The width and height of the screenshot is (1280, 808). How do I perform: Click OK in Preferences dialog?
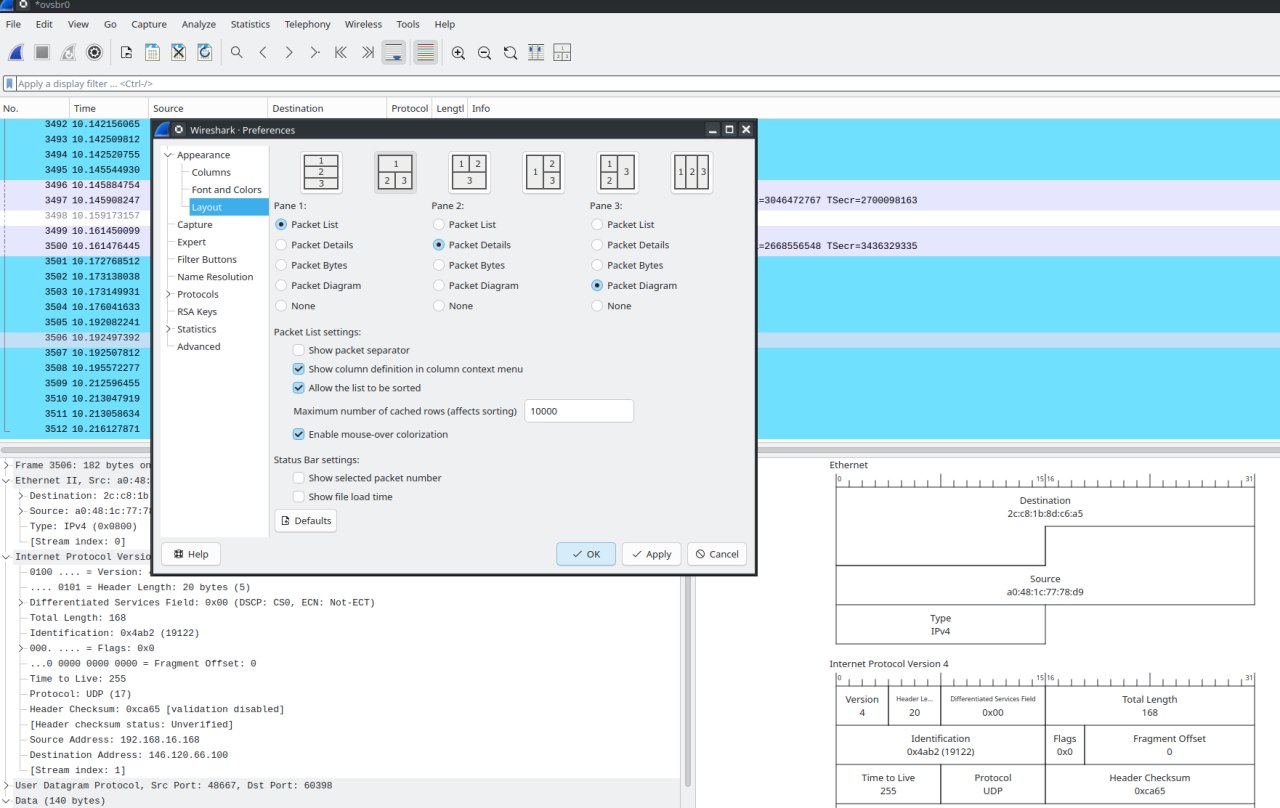coord(586,554)
